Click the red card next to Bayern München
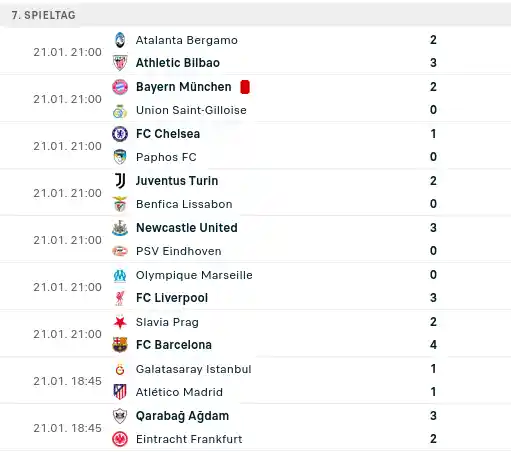 coord(245,87)
